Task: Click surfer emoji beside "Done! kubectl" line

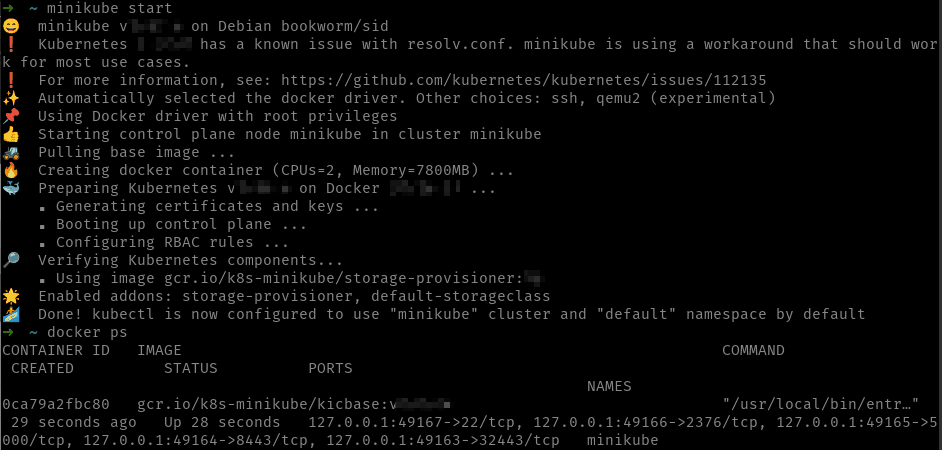Action: point(11,314)
